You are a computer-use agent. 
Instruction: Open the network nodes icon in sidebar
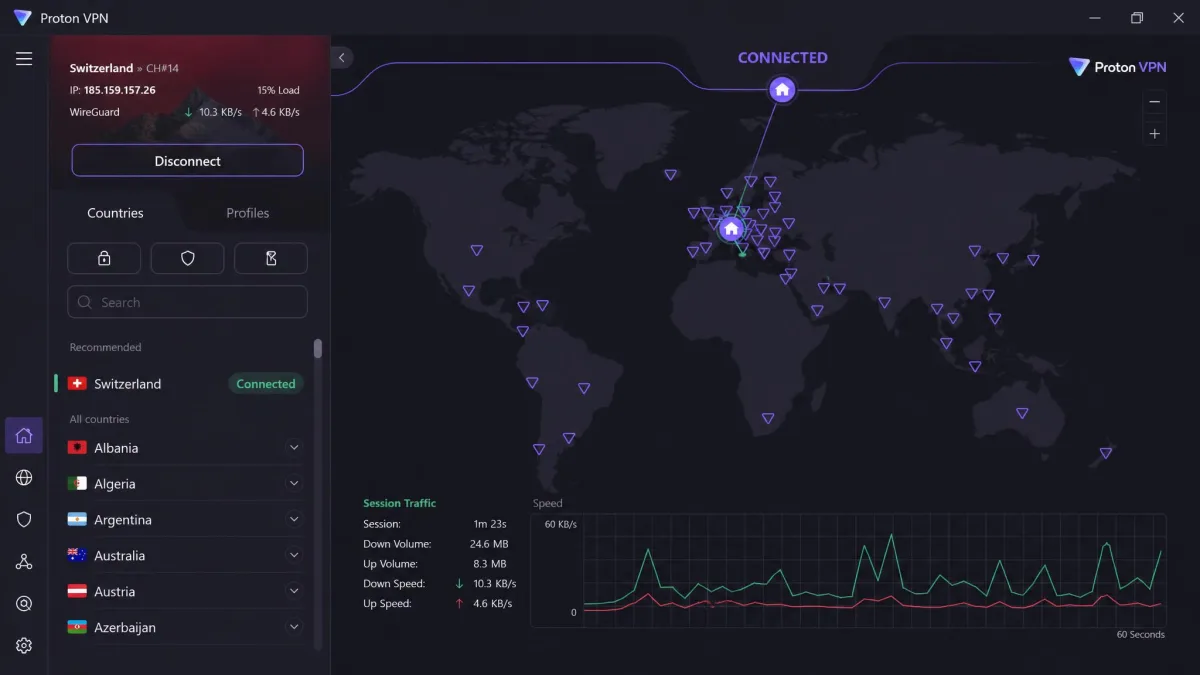coord(24,562)
